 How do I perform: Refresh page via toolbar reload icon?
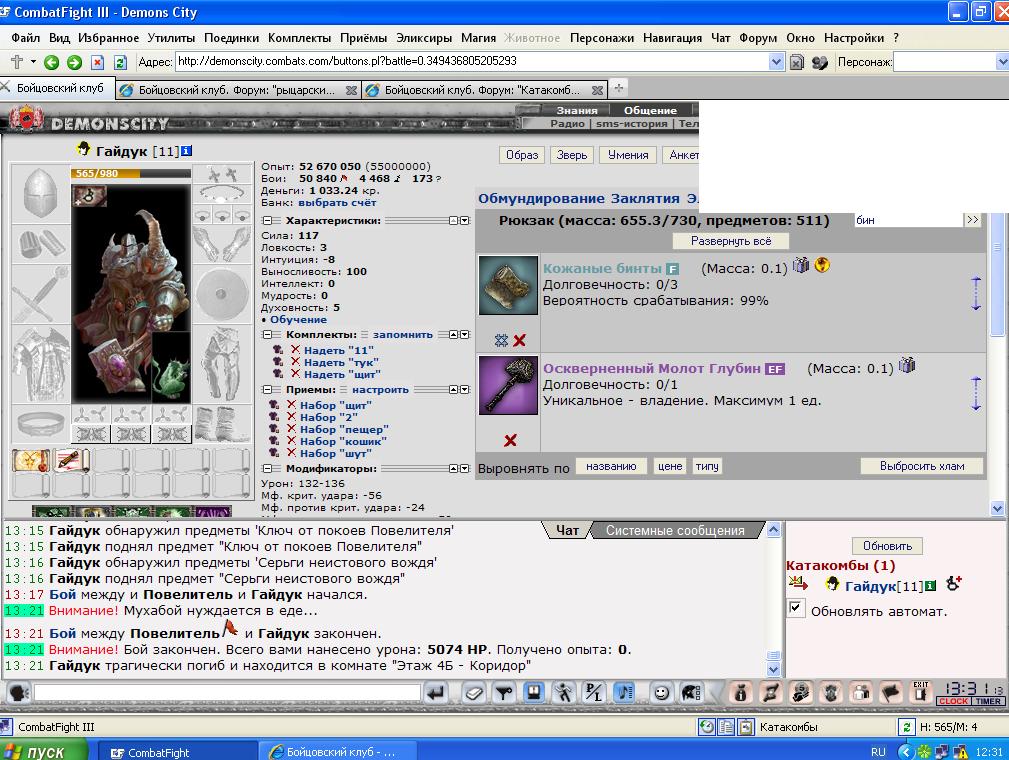tap(120, 62)
